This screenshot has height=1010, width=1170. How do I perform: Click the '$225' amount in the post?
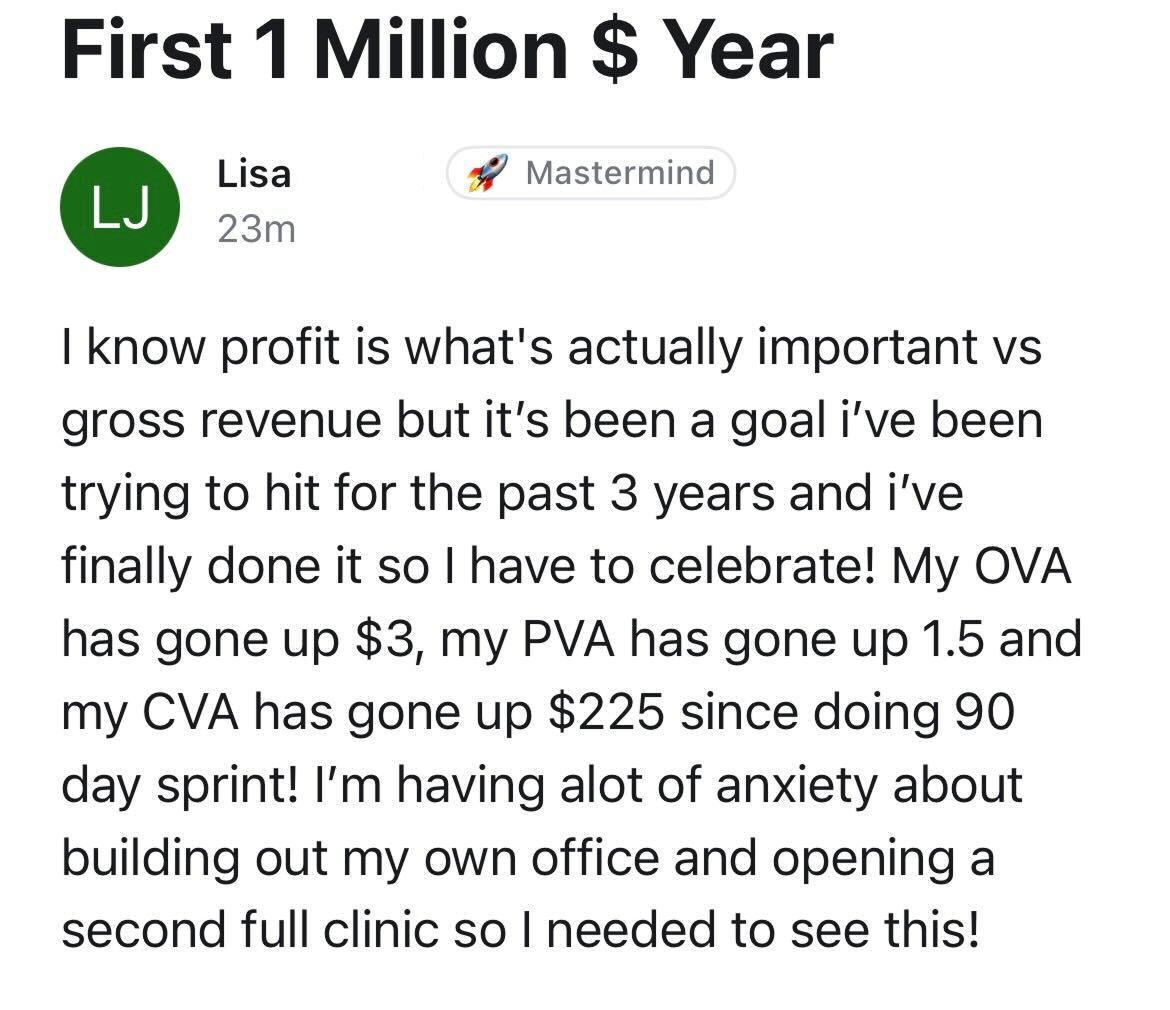(x=606, y=712)
